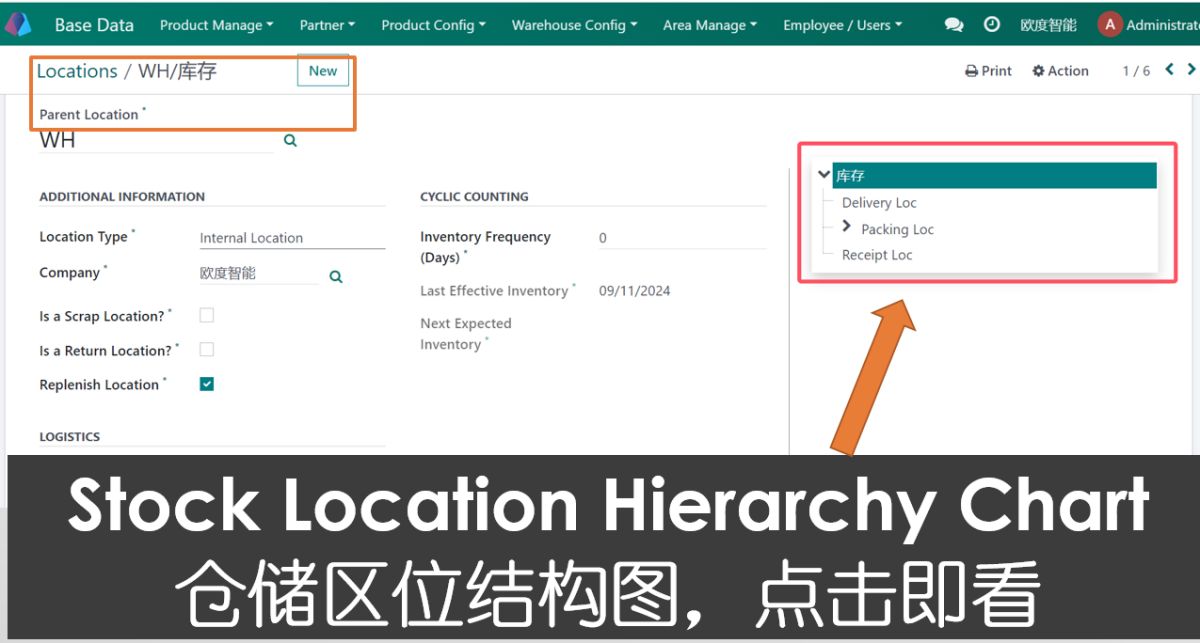The image size is (1200, 643).
Task: Click the Locations breadcrumb link
Action: coord(77,71)
